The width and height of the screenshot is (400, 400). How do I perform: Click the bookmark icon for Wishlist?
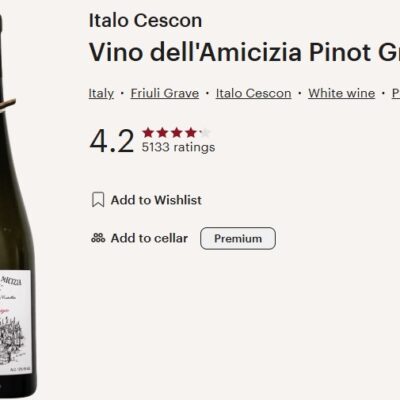98,200
